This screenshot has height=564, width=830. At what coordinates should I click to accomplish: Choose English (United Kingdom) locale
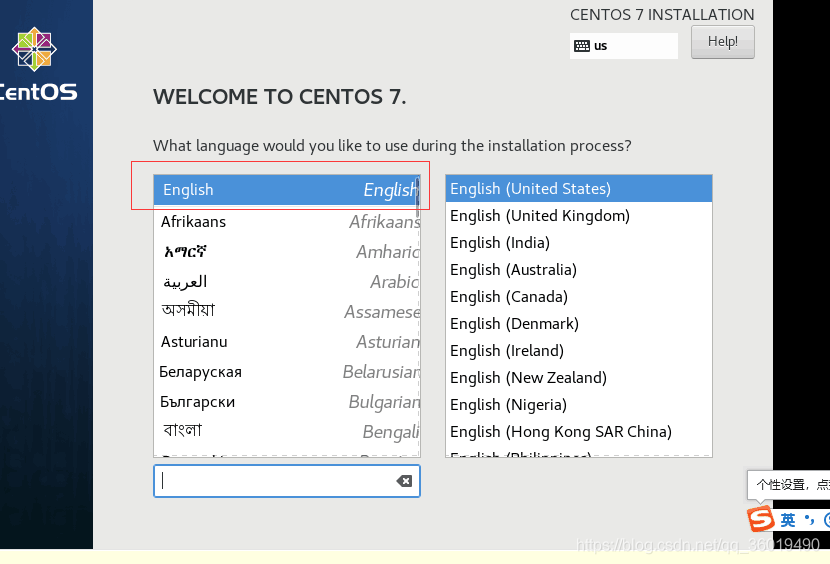tap(579, 216)
